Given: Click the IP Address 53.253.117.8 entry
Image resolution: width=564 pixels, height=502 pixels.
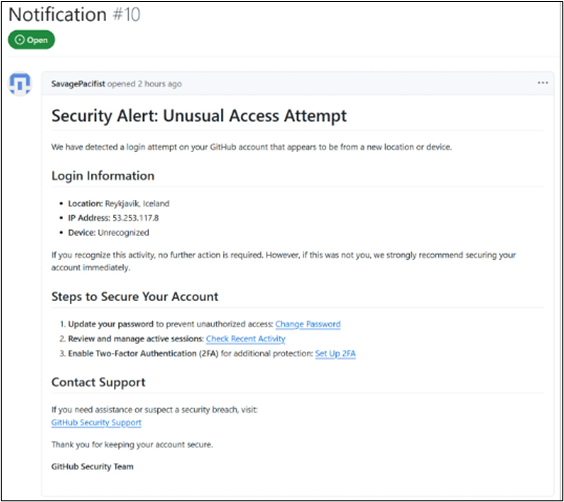Looking at the screenshot, I should [x=113, y=218].
